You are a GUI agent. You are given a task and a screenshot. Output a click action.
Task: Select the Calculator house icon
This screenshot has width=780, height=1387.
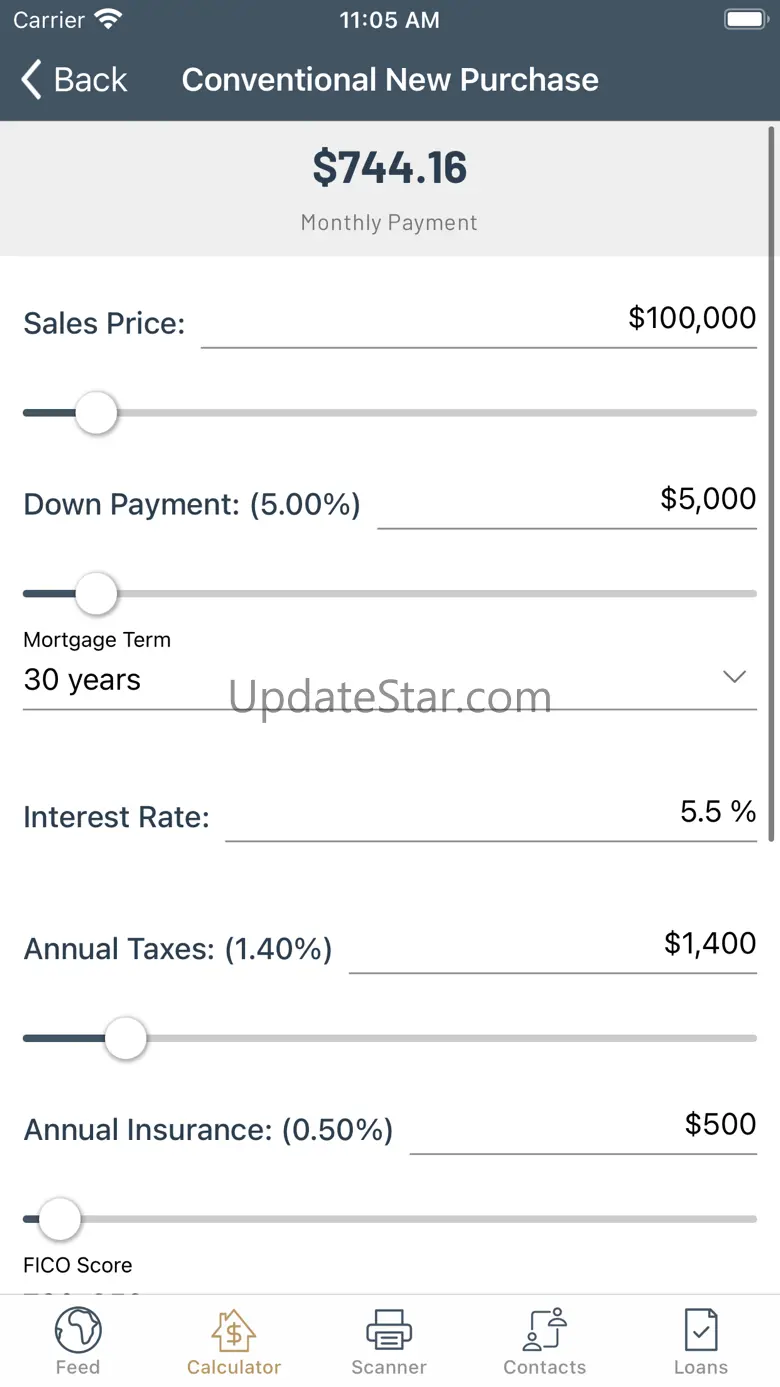(234, 1331)
